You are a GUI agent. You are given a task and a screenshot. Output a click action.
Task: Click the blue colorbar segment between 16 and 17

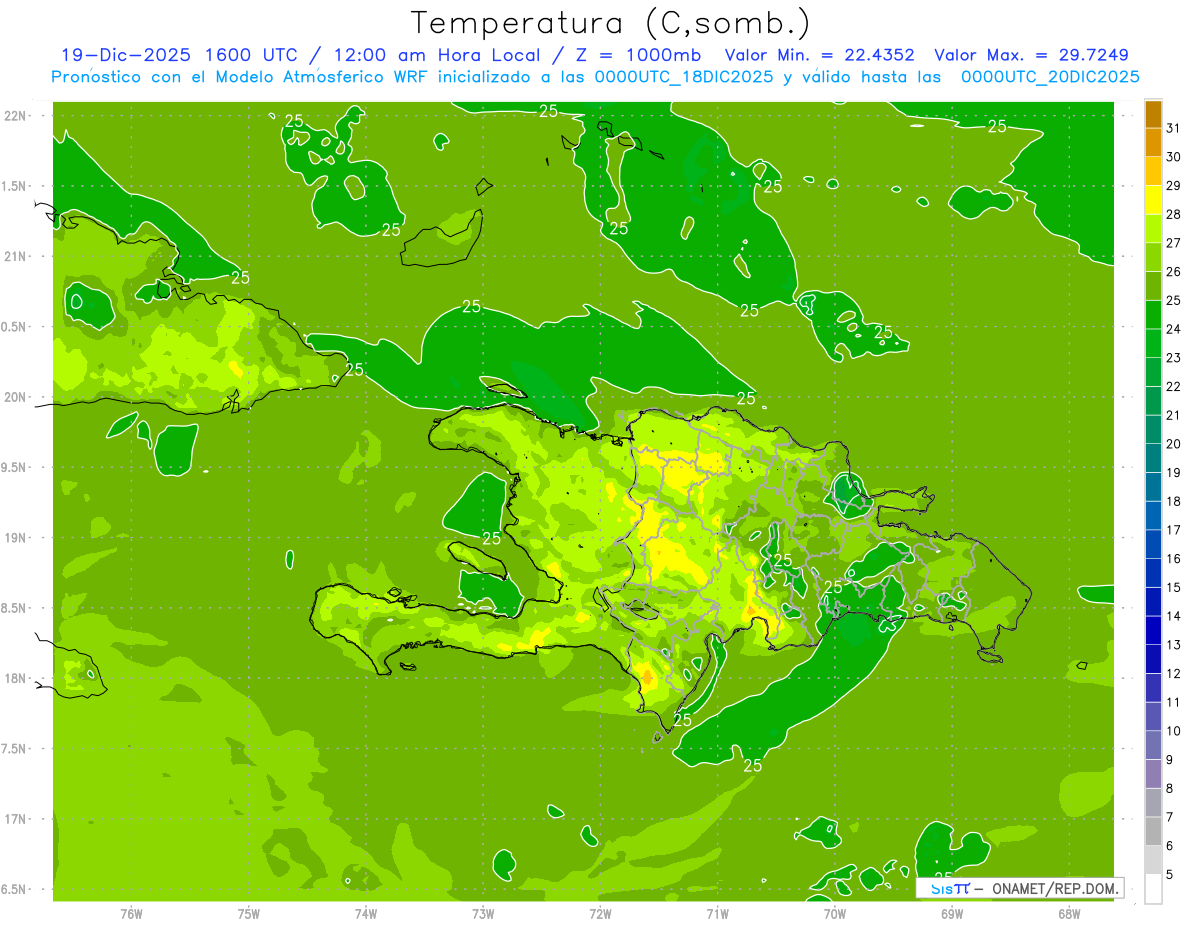click(1153, 544)
